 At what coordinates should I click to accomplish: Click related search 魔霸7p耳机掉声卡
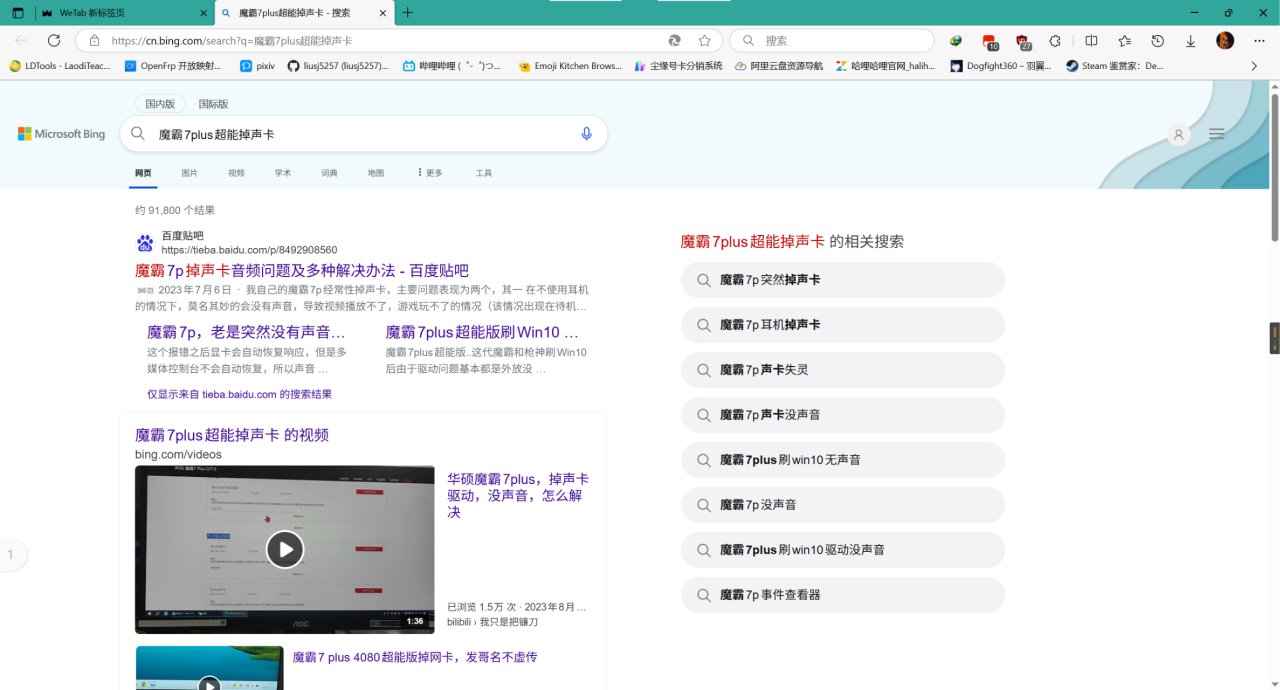pyautogui.click(x=843, y=325)
